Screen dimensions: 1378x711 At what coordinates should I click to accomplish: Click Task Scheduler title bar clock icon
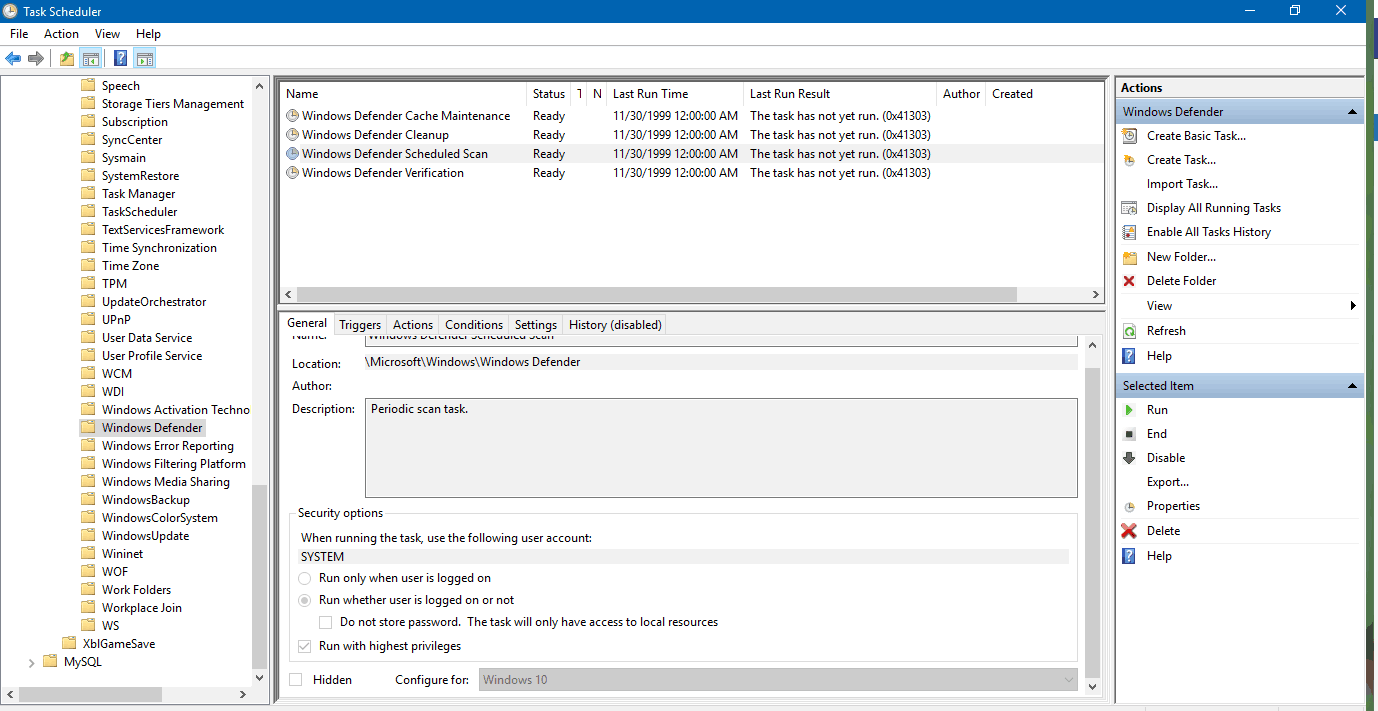(x=10, y=10)
